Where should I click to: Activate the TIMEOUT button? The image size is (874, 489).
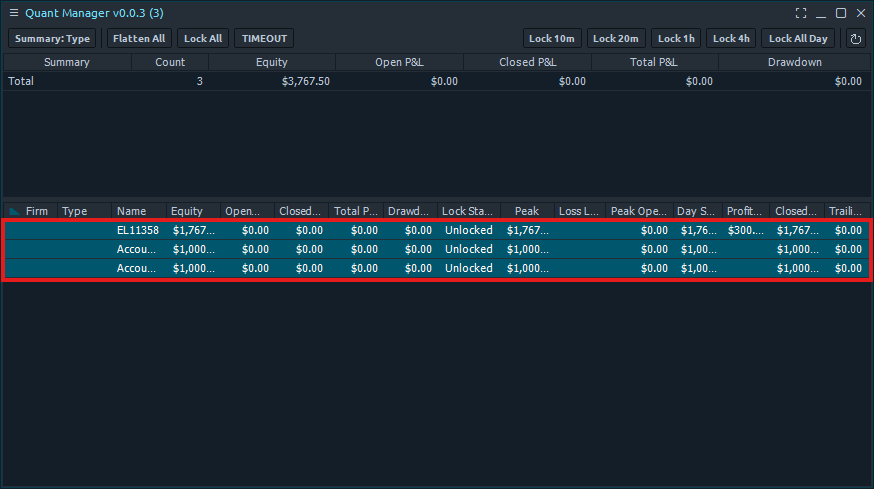264,39
